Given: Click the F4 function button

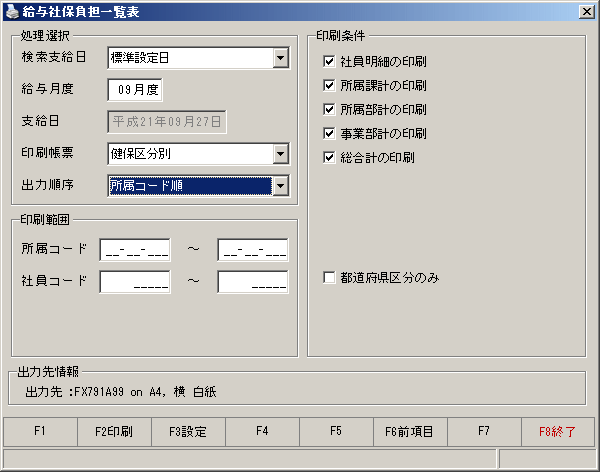Looking at the screenshot, I should pyautogui.click(x=262, y=432).
